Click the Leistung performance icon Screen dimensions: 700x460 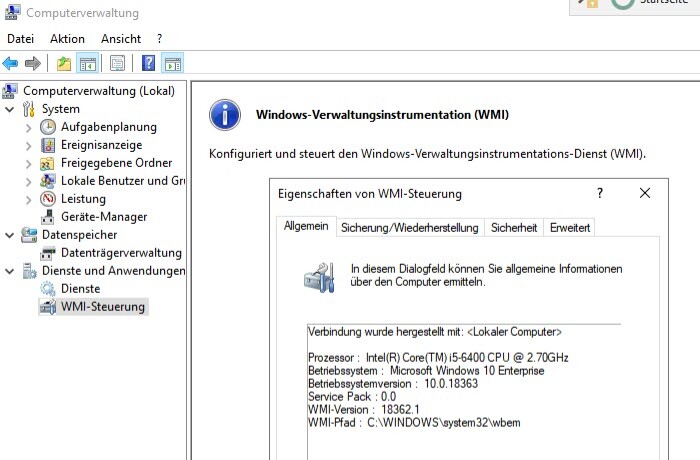tap(48, 199)
